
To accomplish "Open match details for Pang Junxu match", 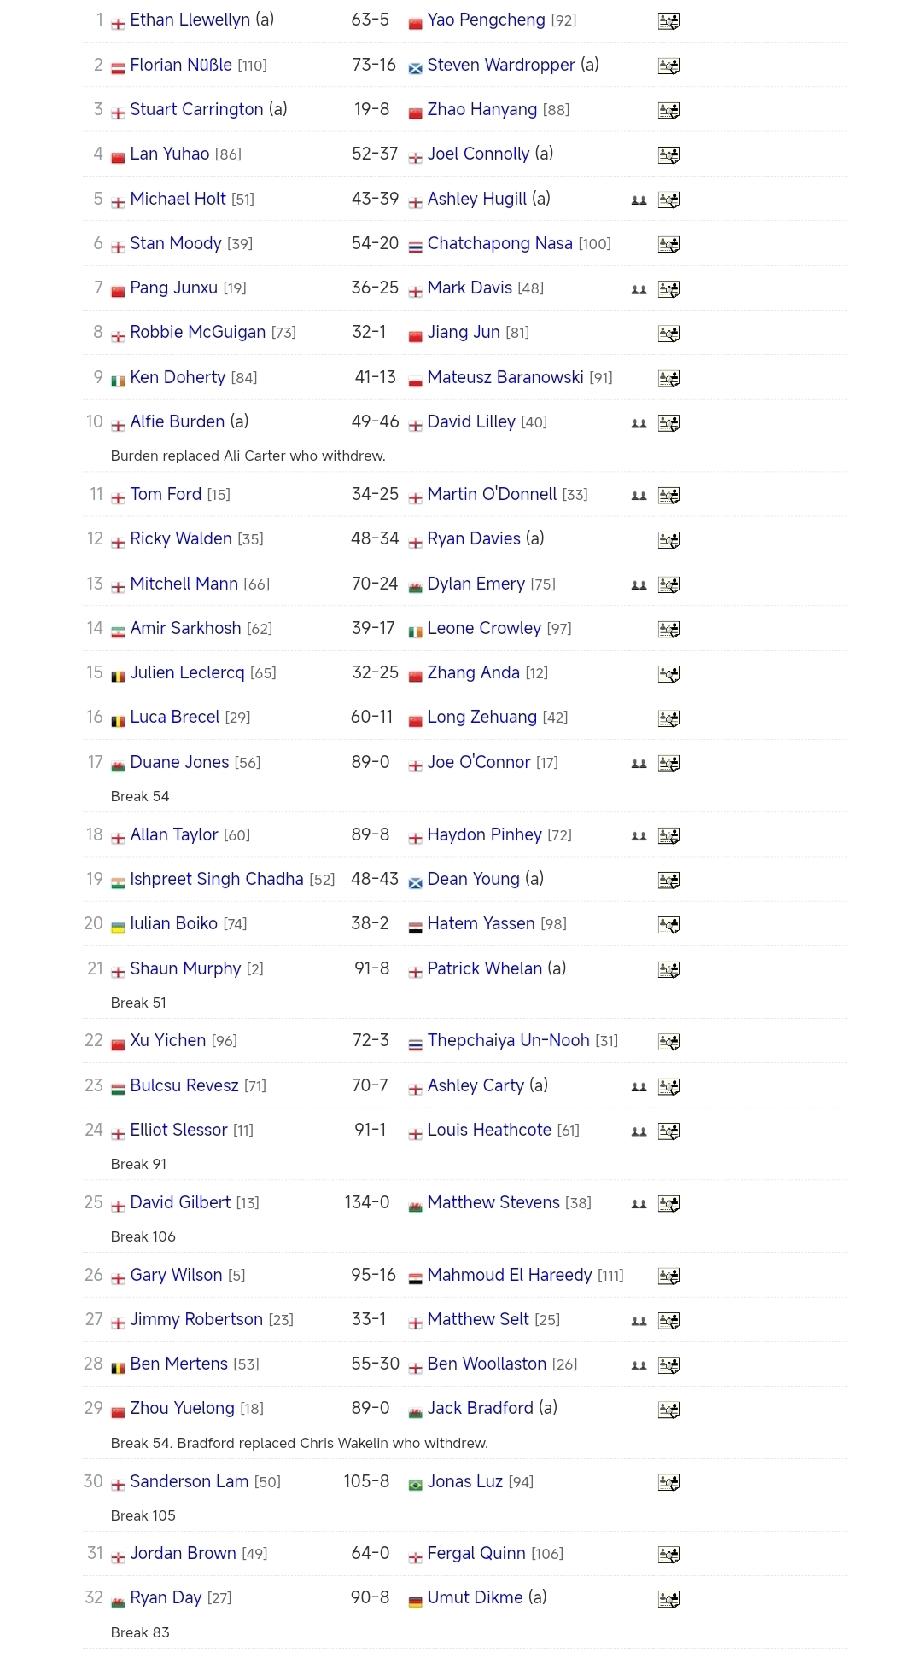I will pos(668,289).
